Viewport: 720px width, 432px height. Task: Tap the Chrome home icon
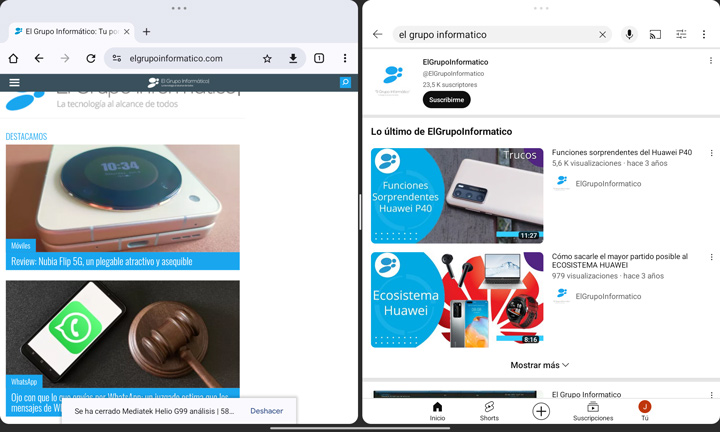click(13, 58)
